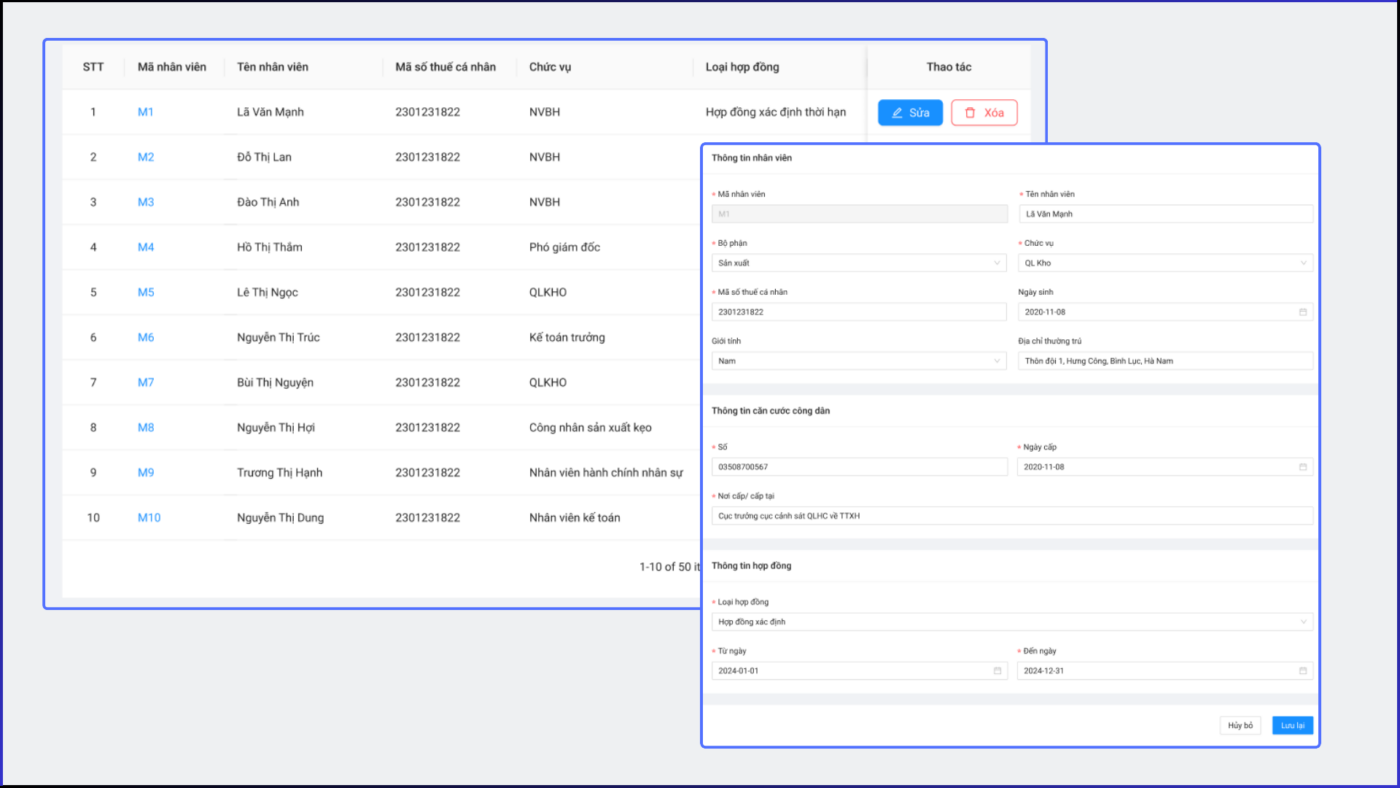Click the Tên nhân viên column header
Screen dimensions: 1400x788
[x=273, y=67]
